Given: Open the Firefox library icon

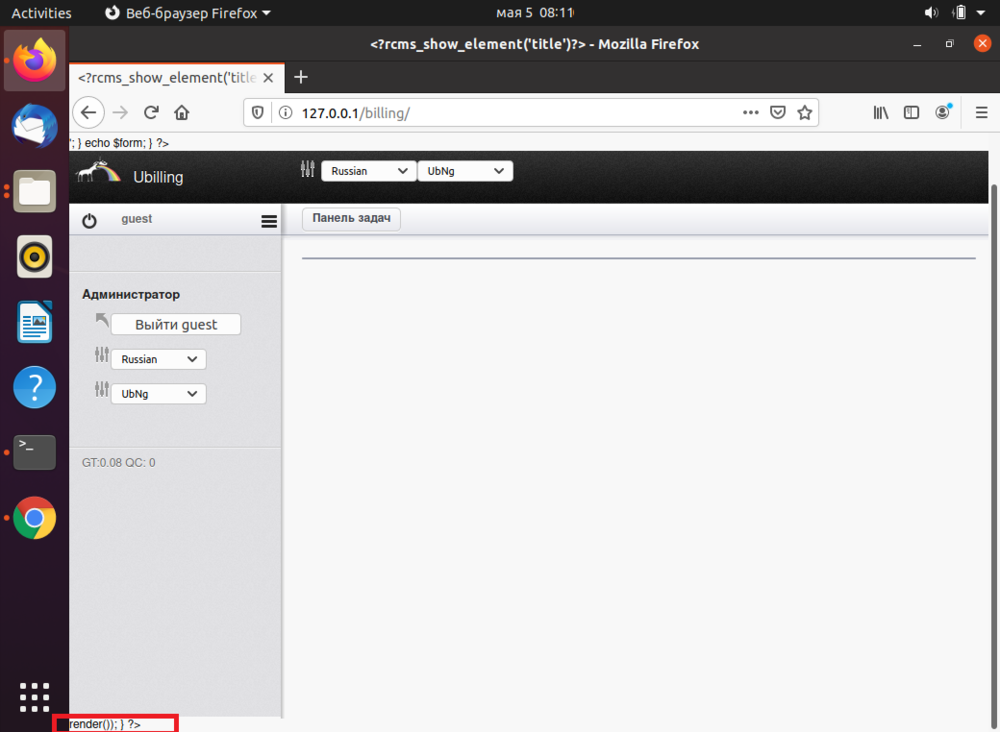Looking at the screenshot, I should coord(880,113).
